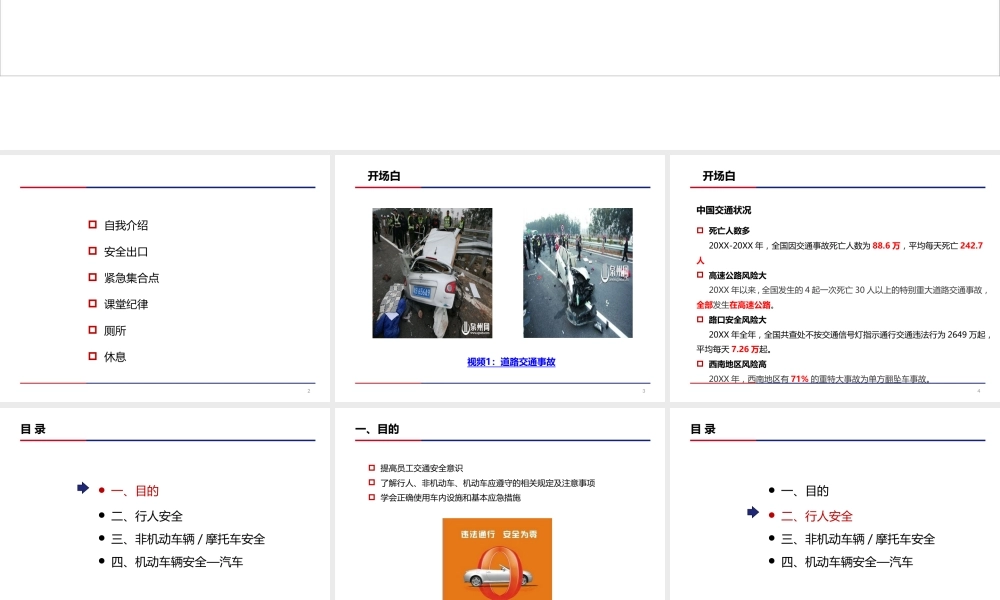The image size is (1000, 600).
Task: Click the red 242.7 figure
Action: click(x=971, y=245)
